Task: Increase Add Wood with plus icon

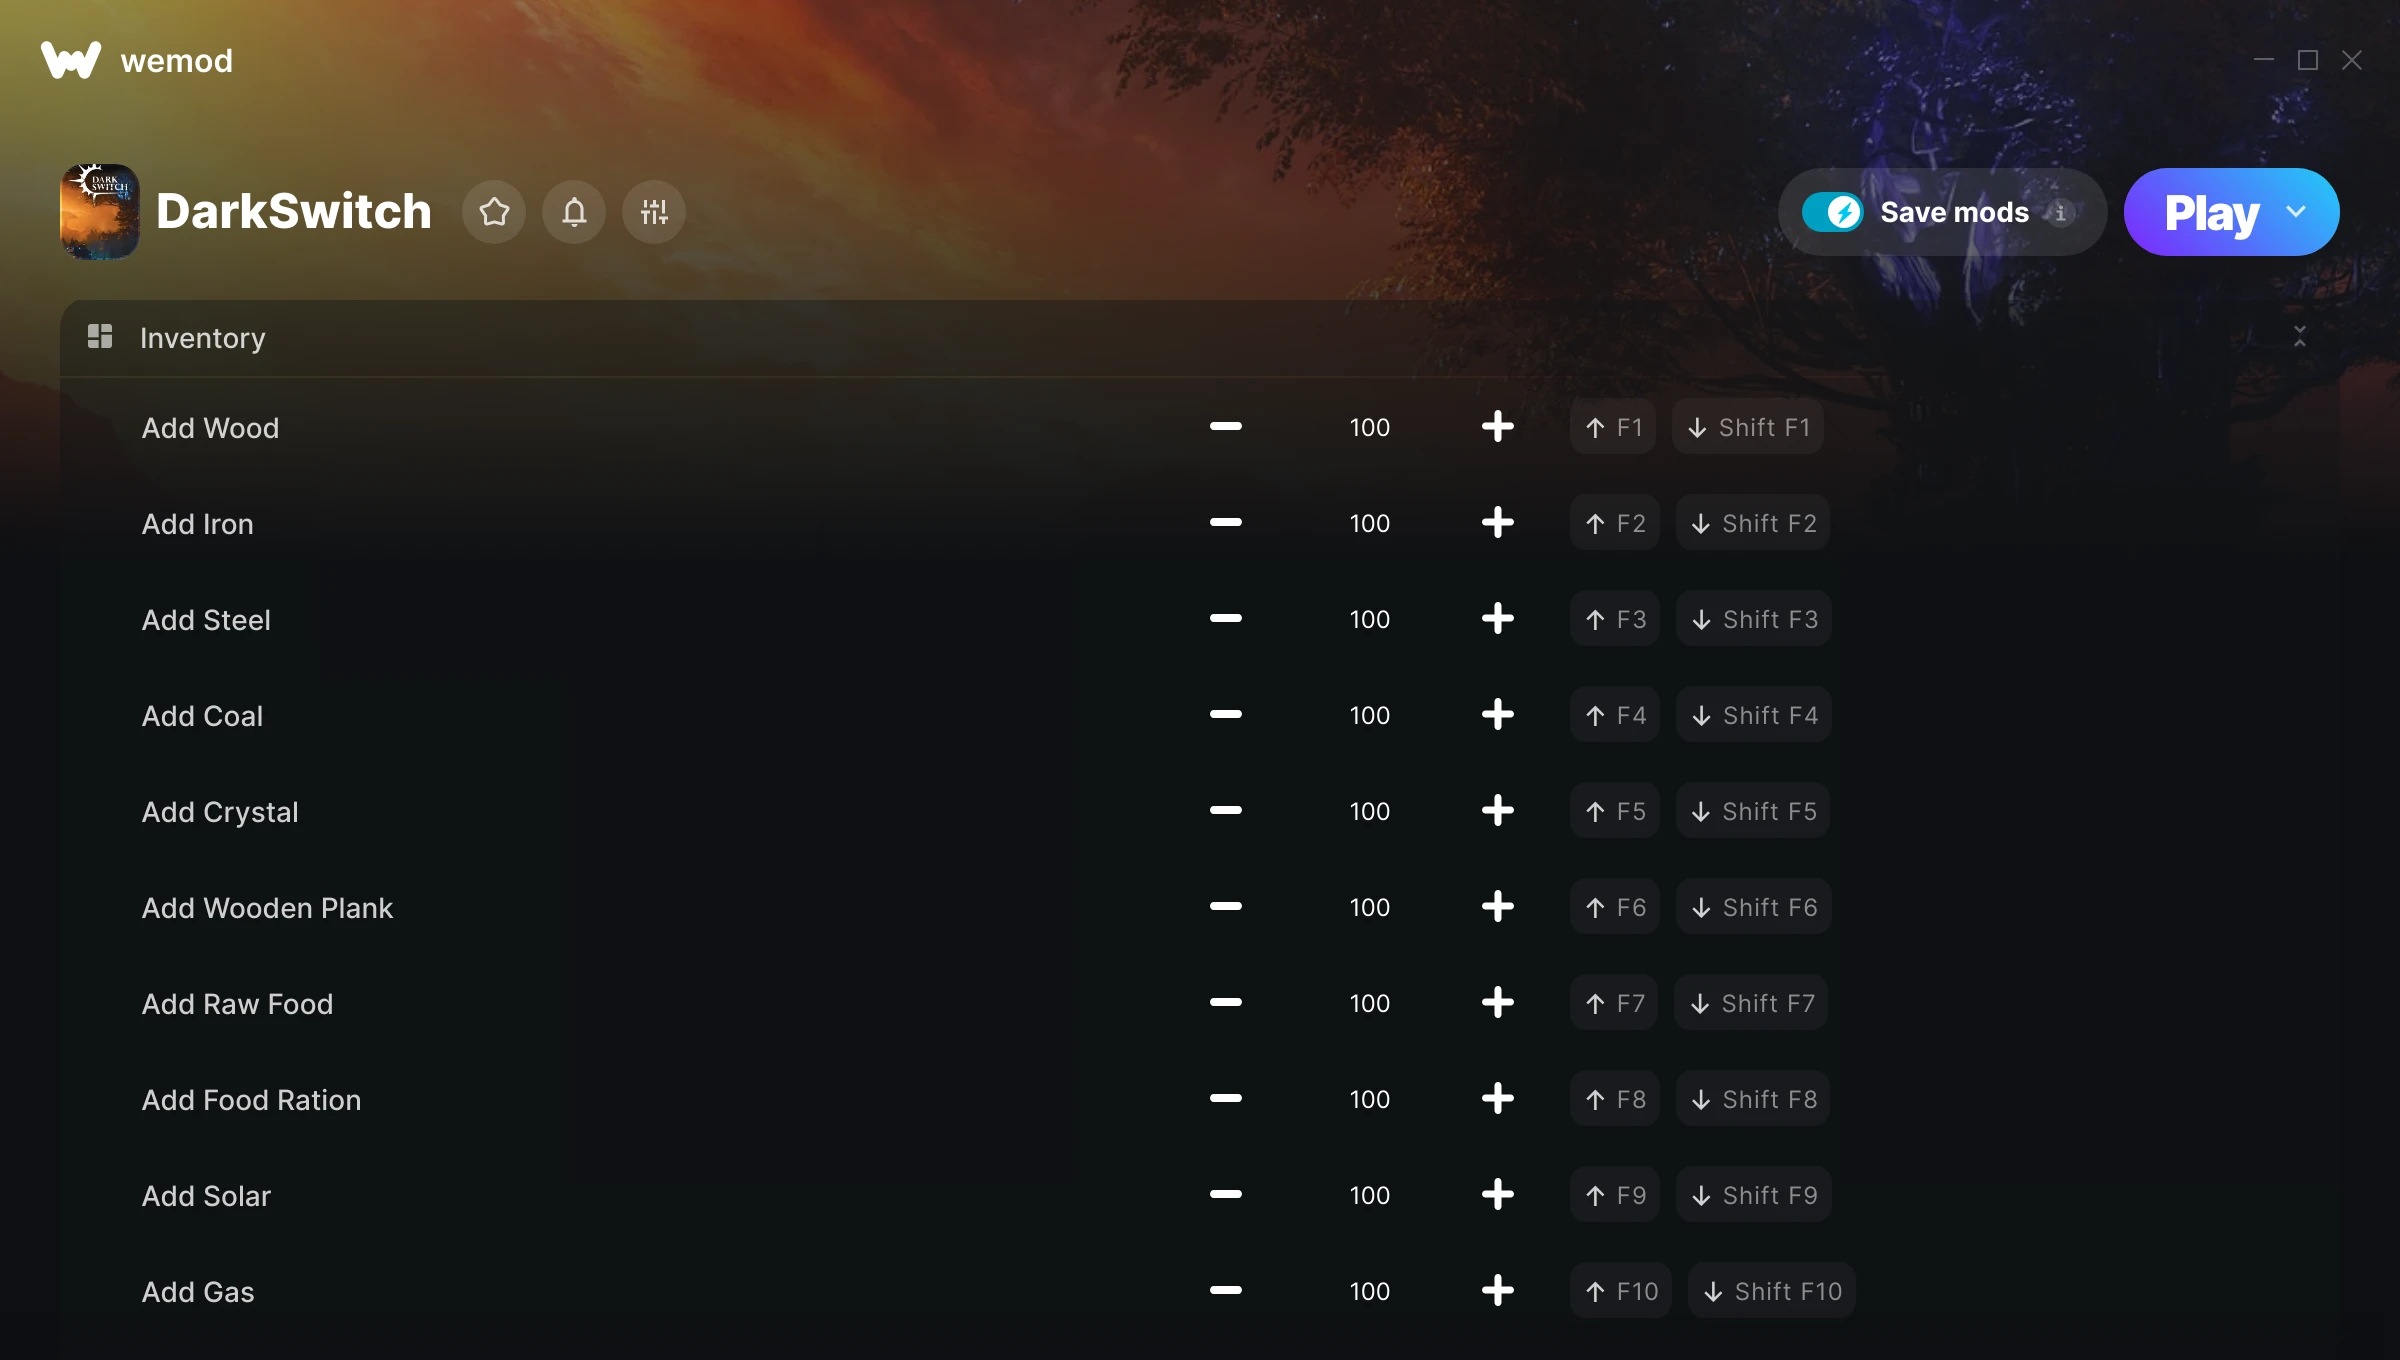Action: tap(1498, 427)
